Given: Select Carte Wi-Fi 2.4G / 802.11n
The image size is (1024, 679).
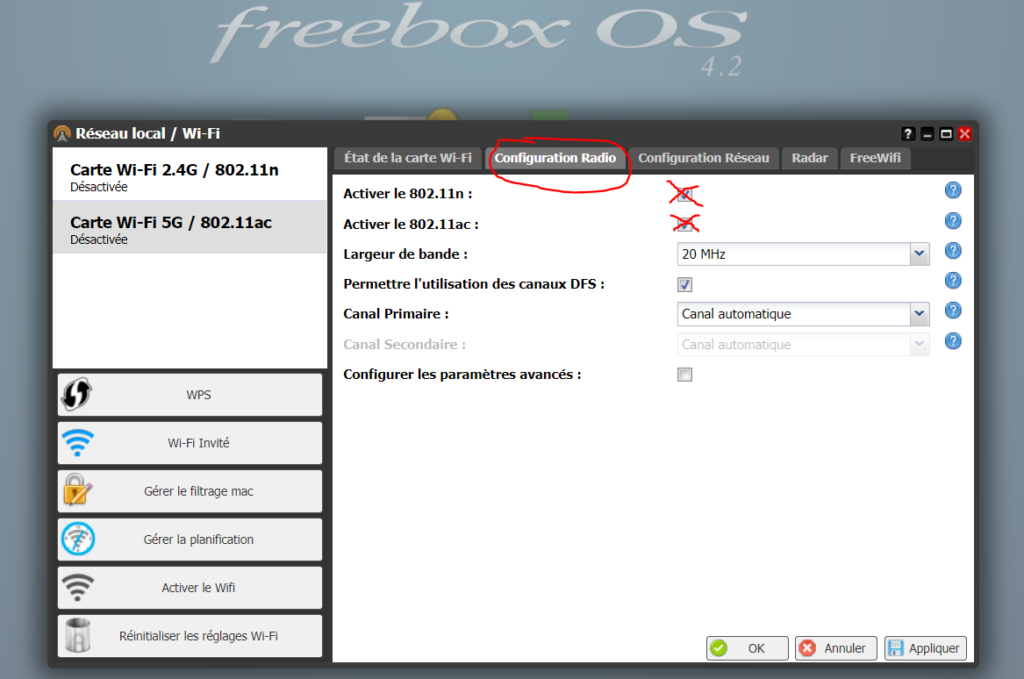Looking at the screenshot, I should click(x=189, y=174).
